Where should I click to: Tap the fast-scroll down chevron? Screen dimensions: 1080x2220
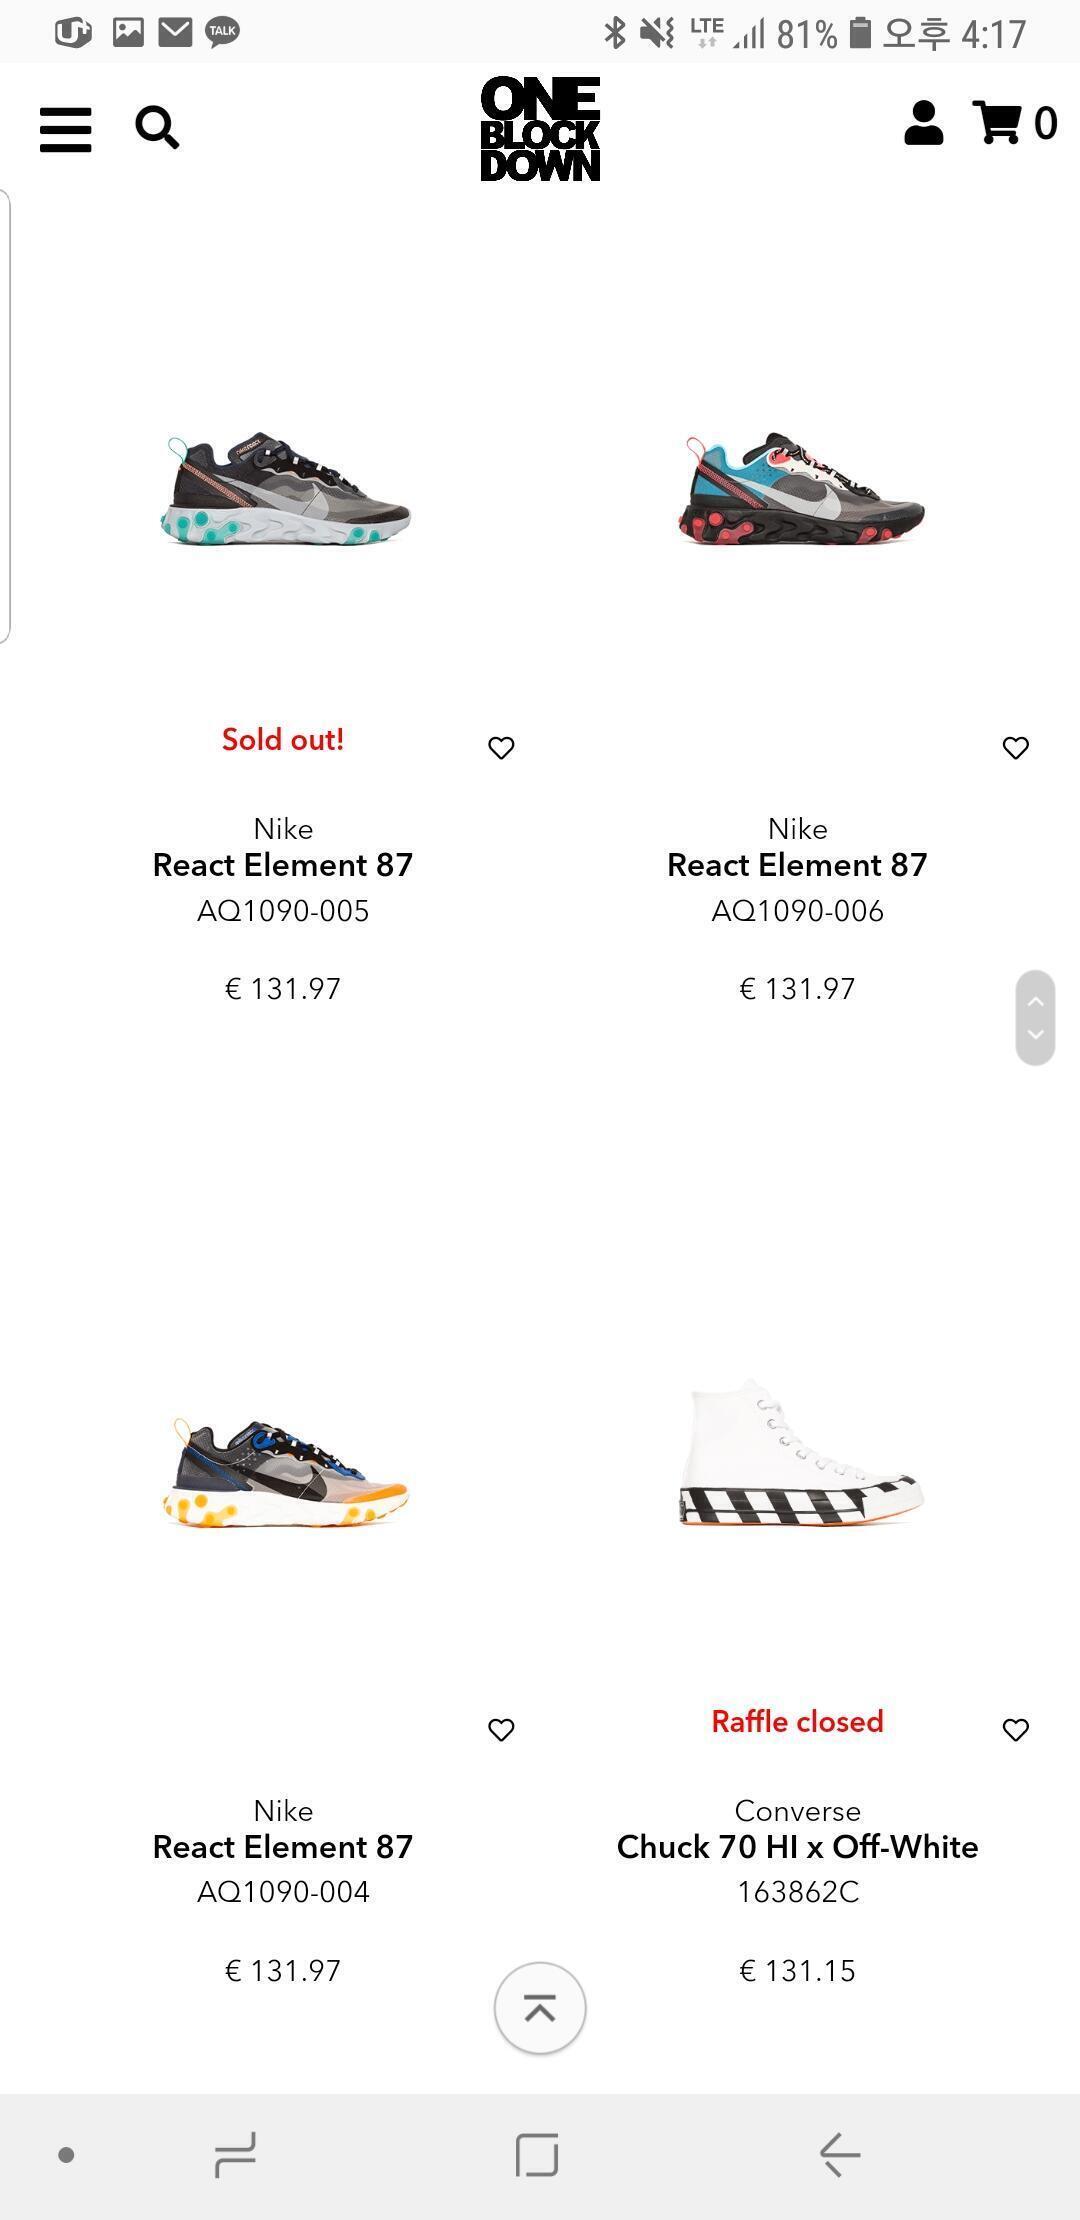pos(1036,1035)
